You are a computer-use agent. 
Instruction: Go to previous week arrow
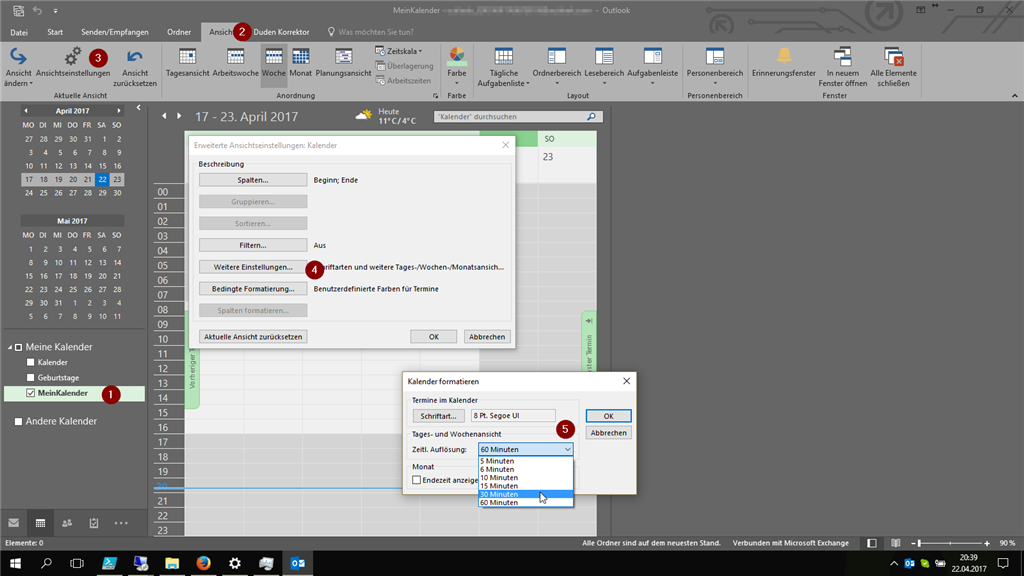click(x=164, y=116)
